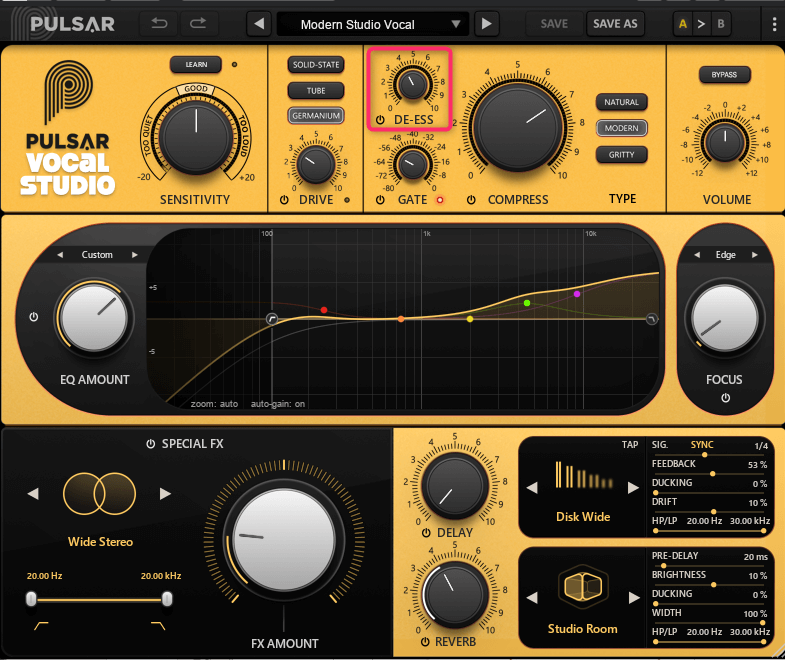The width and height of the screenshot is (785, 660).
Task: Click the undo arrow icon
Action: [159, 23]
